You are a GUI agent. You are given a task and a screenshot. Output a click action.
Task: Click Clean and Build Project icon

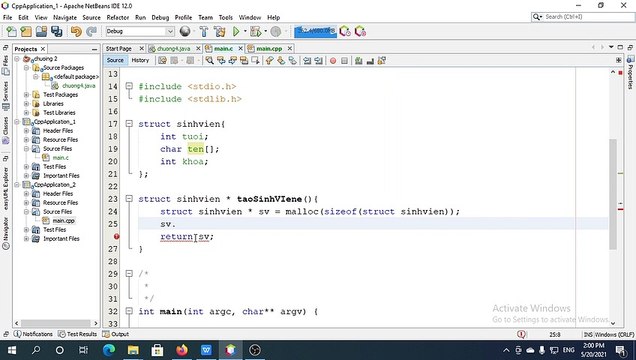[219, 31]
